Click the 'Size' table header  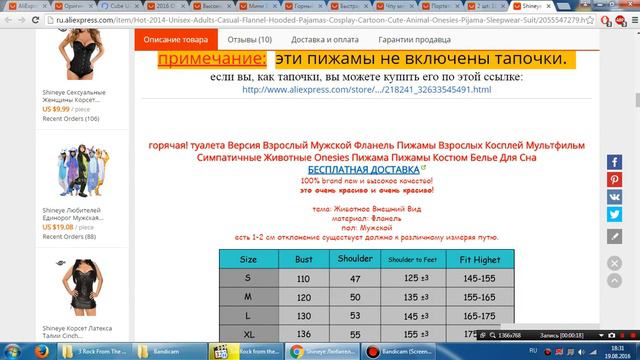pos(248,259)
